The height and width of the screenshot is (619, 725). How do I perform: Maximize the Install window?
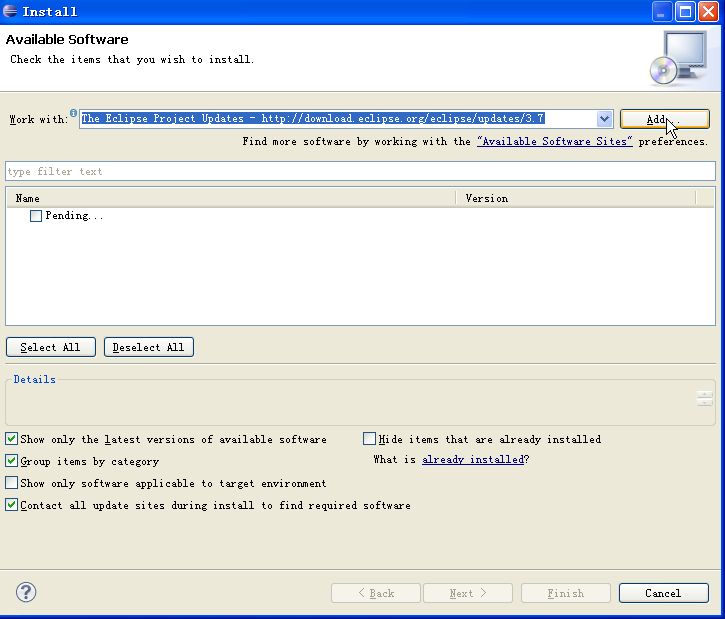(685, 12)
